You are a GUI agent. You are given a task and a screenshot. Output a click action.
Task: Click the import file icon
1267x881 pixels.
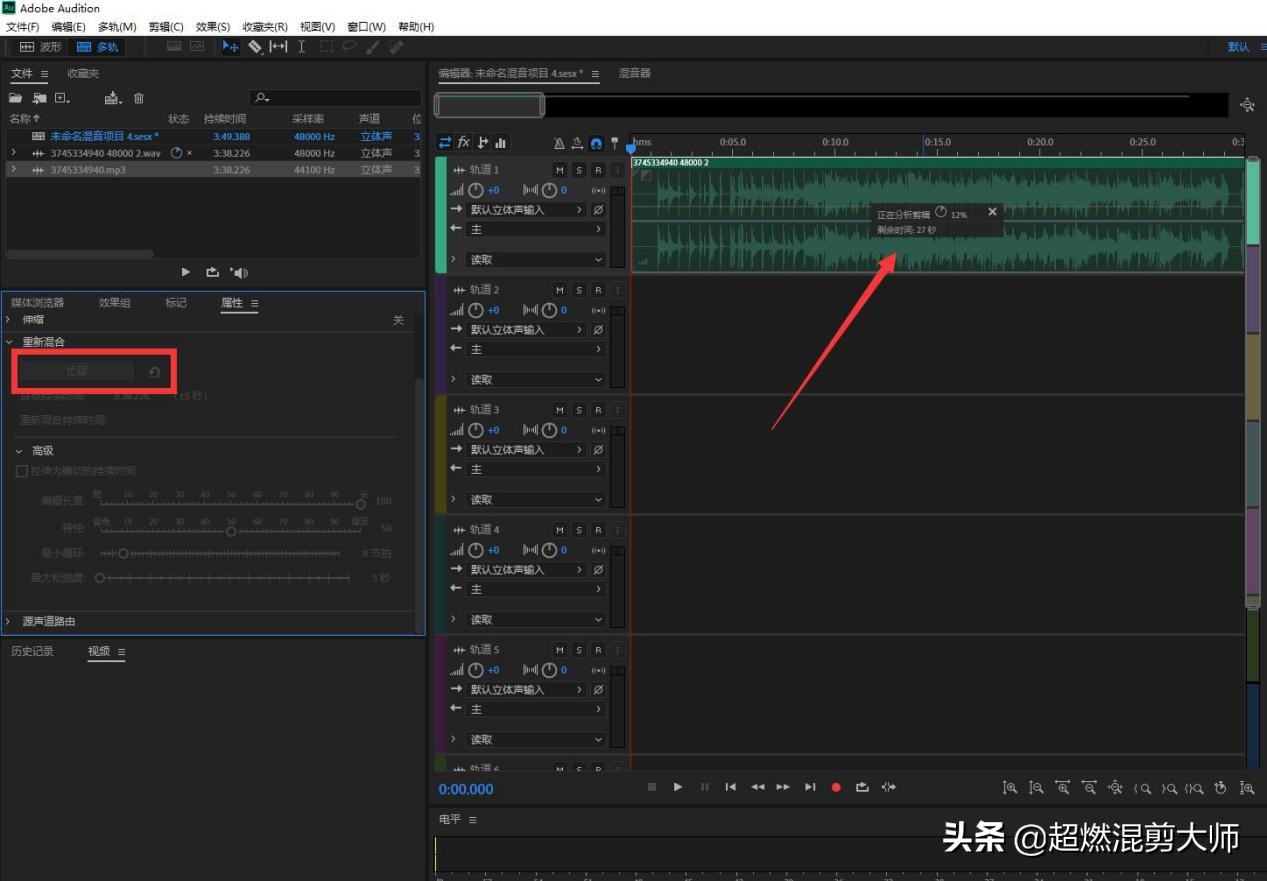click(39, 98)
